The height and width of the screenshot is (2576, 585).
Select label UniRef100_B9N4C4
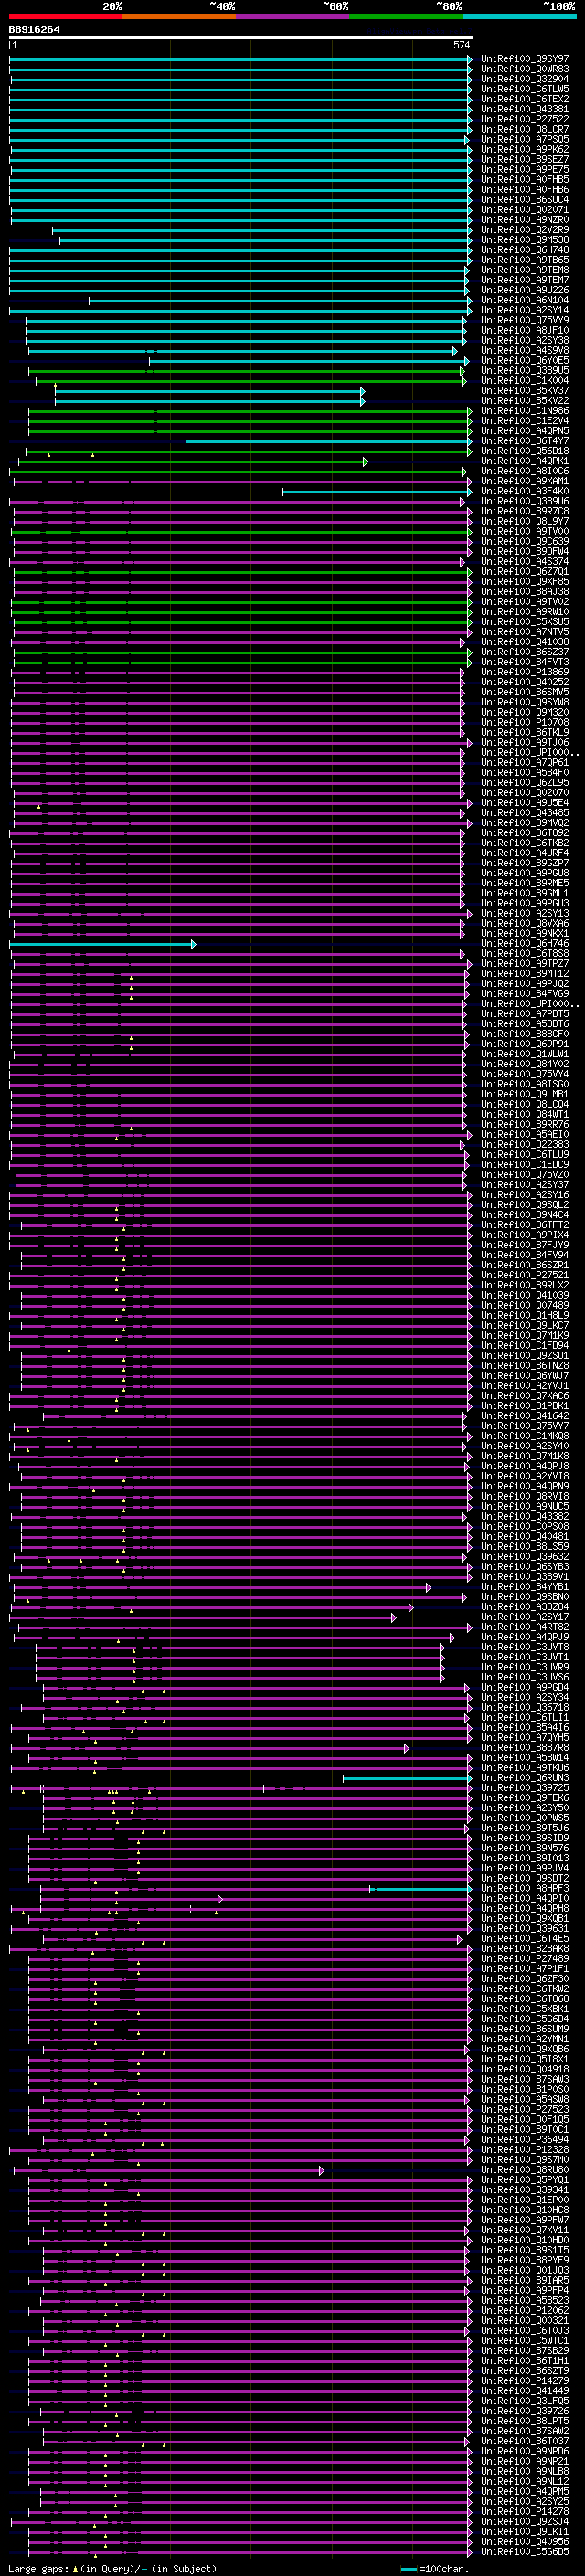tap(525, 1215)
